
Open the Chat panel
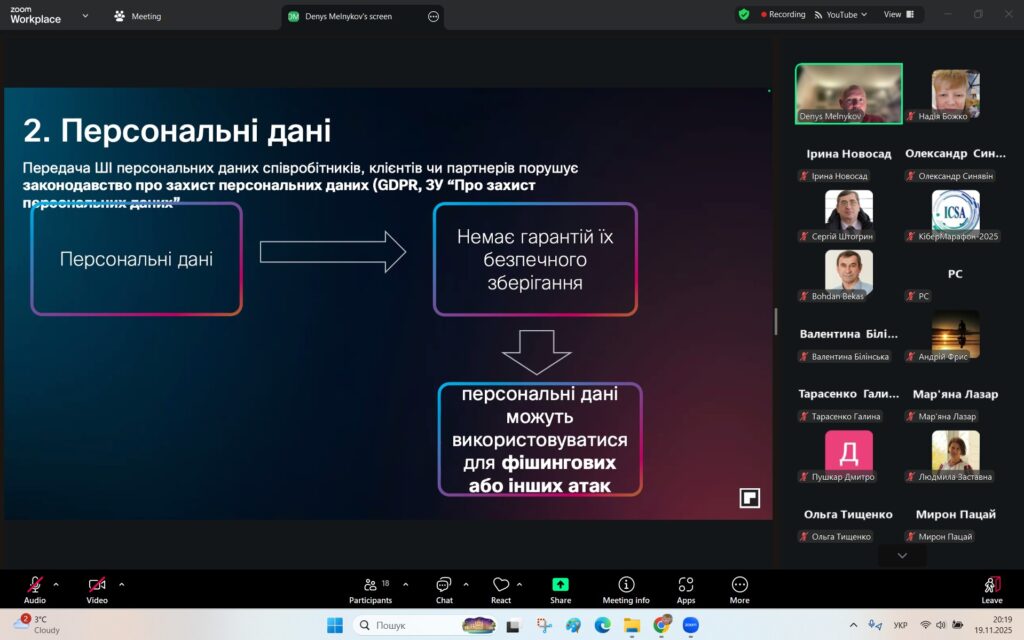[x=443, y=588]
